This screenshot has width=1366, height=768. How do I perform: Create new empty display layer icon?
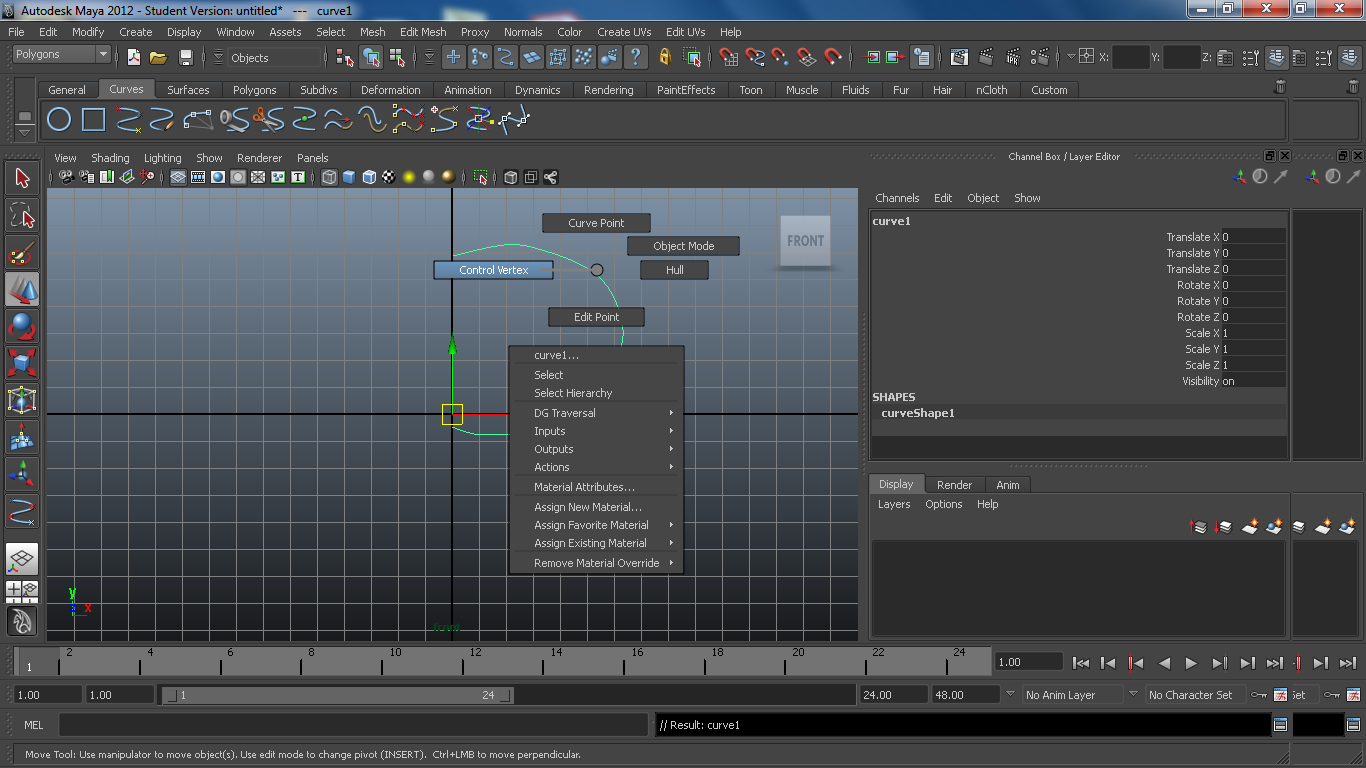(x=1249, y=526)
